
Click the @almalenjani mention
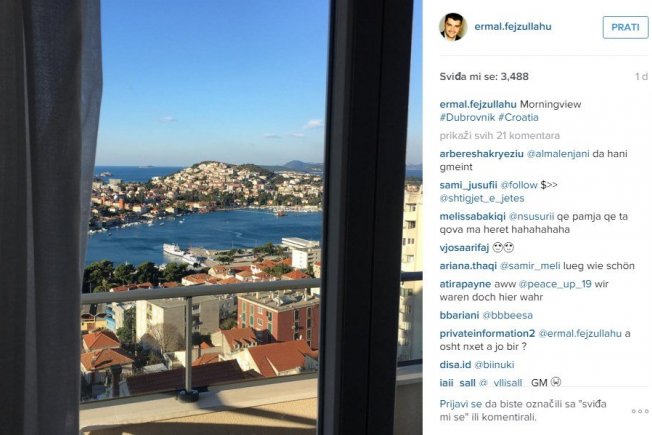pyautogui.click(x=558, y=154)
